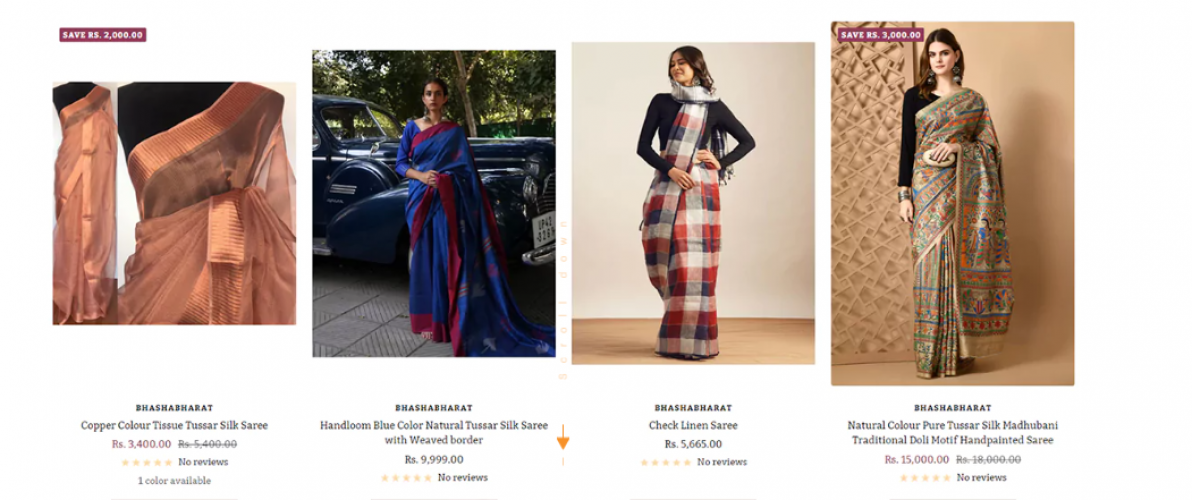
Task: Click Bhashabharat brand above Check Linen Saree
Action: (693, 408)
